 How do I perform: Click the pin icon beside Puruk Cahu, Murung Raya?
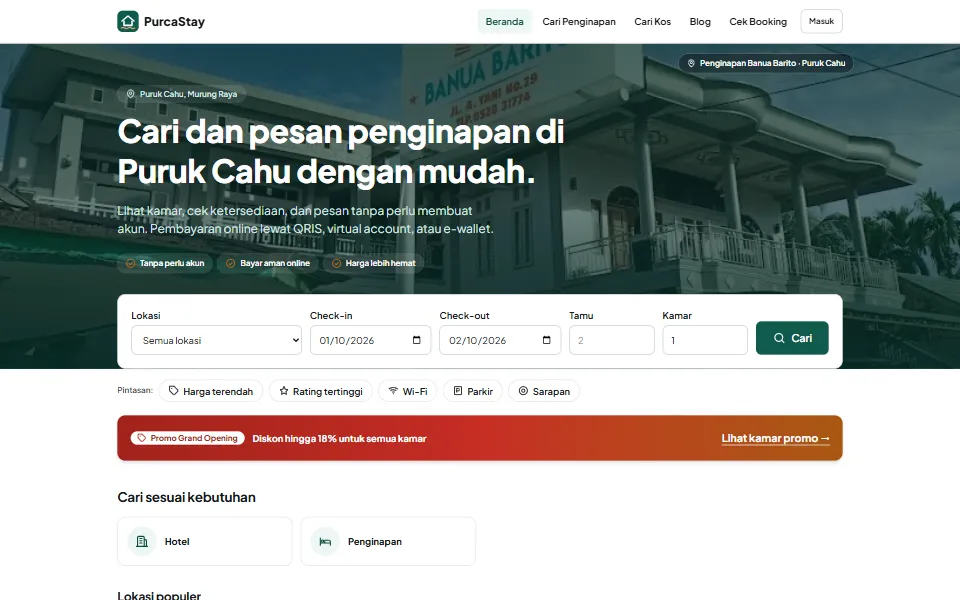tap(130, 94)
